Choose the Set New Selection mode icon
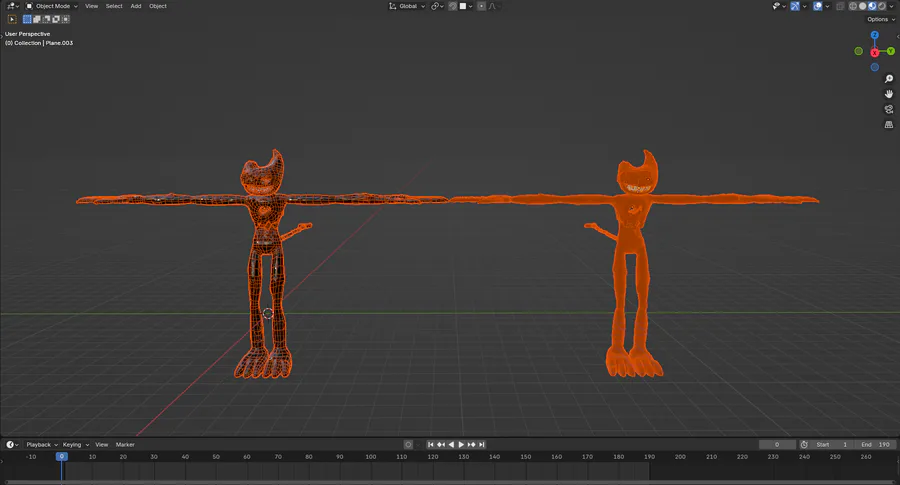The width and height of the screenshot is (900, 485). point(27,19)
